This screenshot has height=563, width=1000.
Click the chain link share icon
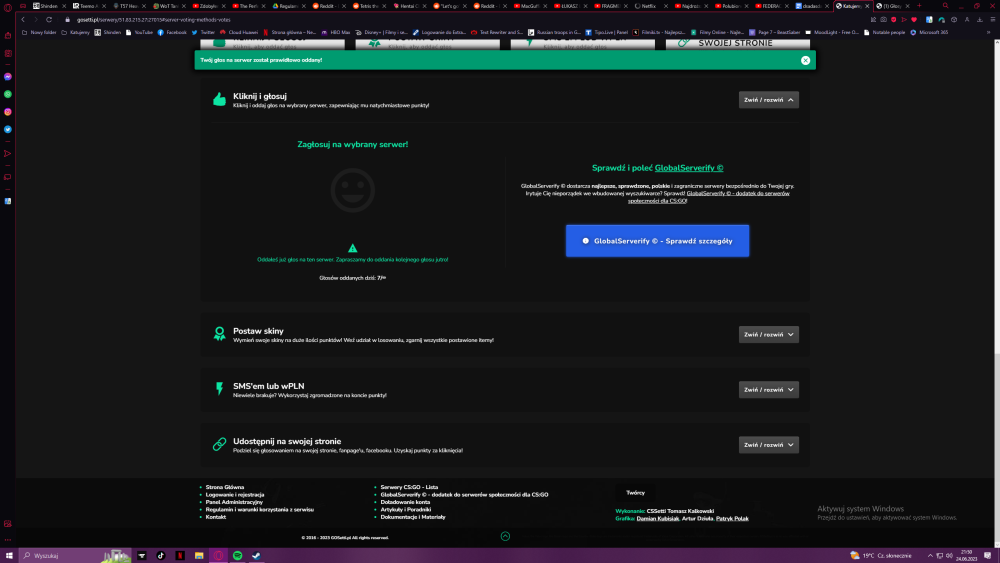[219, 444]
